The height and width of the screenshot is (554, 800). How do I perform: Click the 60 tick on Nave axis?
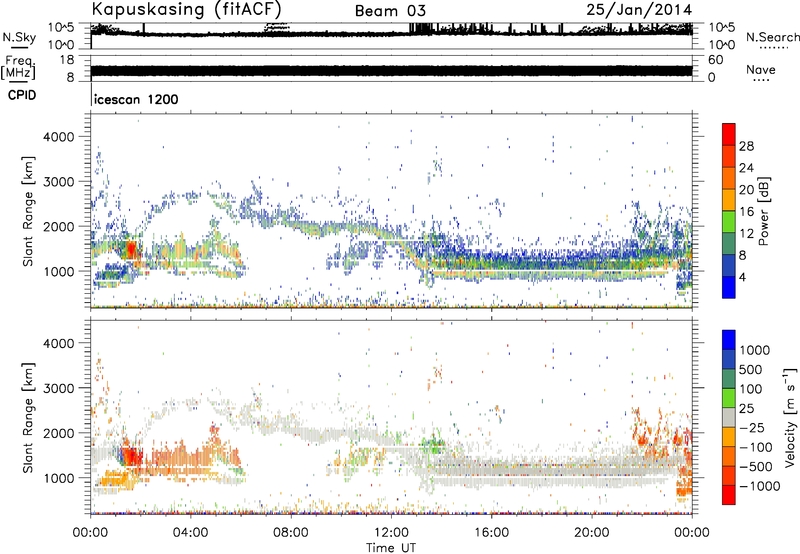point(715,60)
